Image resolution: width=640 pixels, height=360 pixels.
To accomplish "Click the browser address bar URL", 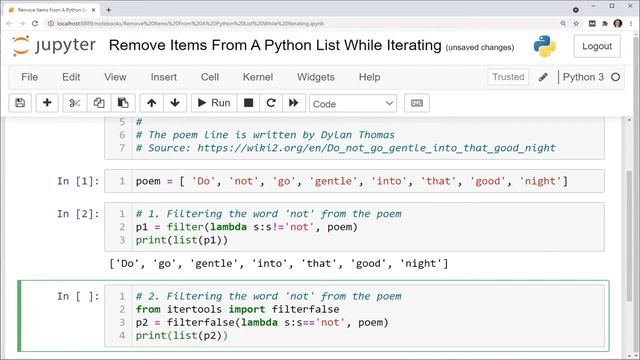I will [x=190, y=24].
